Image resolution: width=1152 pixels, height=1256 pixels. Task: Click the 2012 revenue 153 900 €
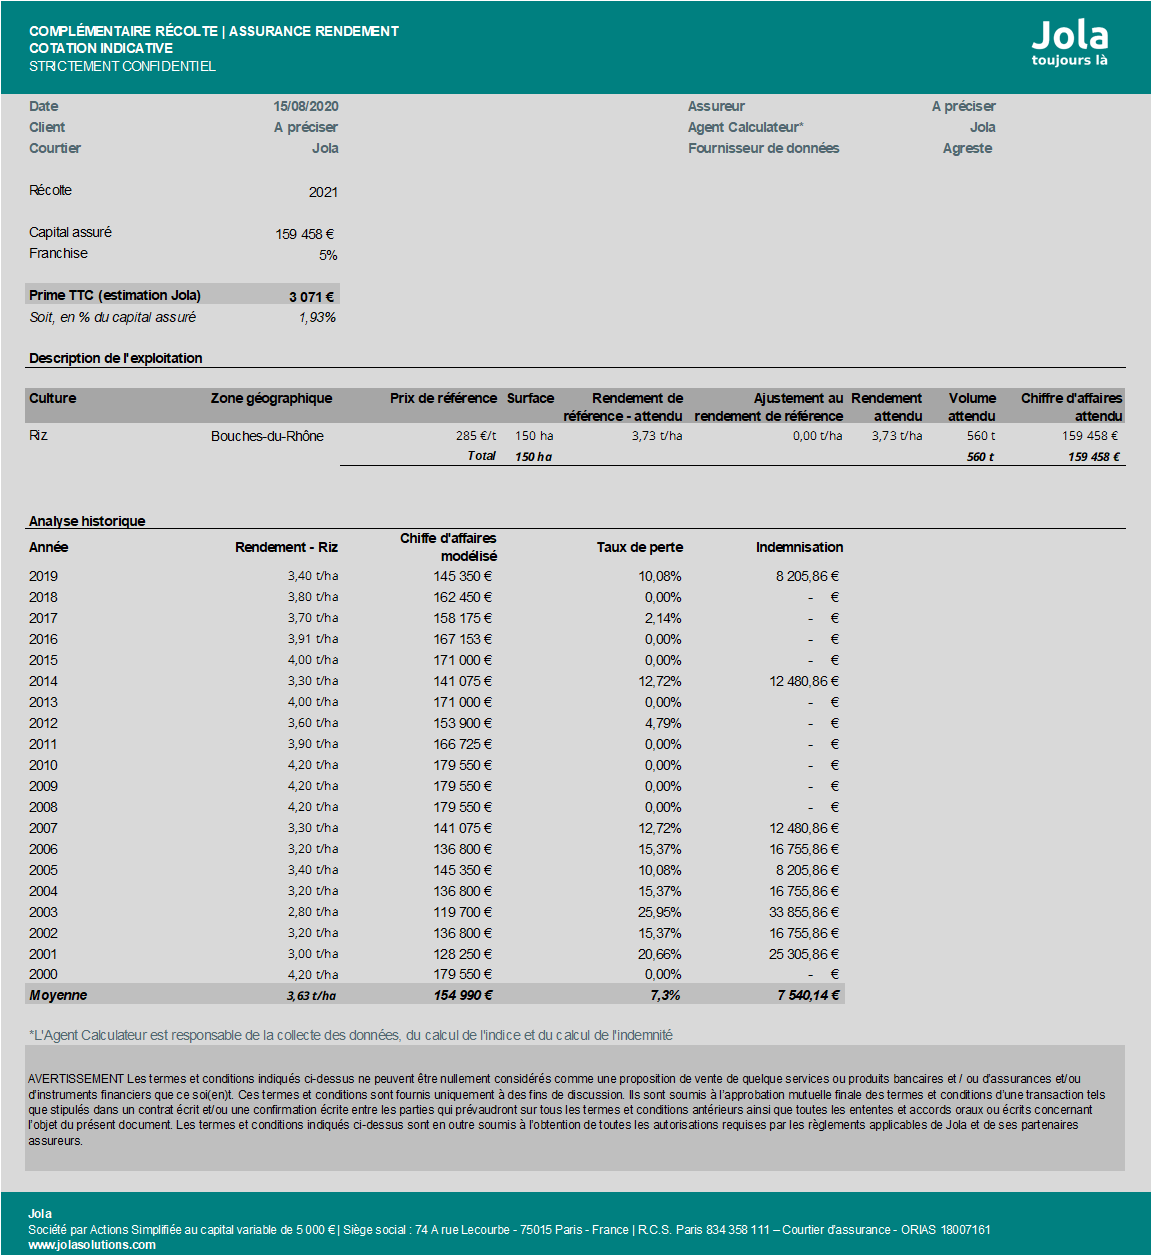tap(463, 723)
